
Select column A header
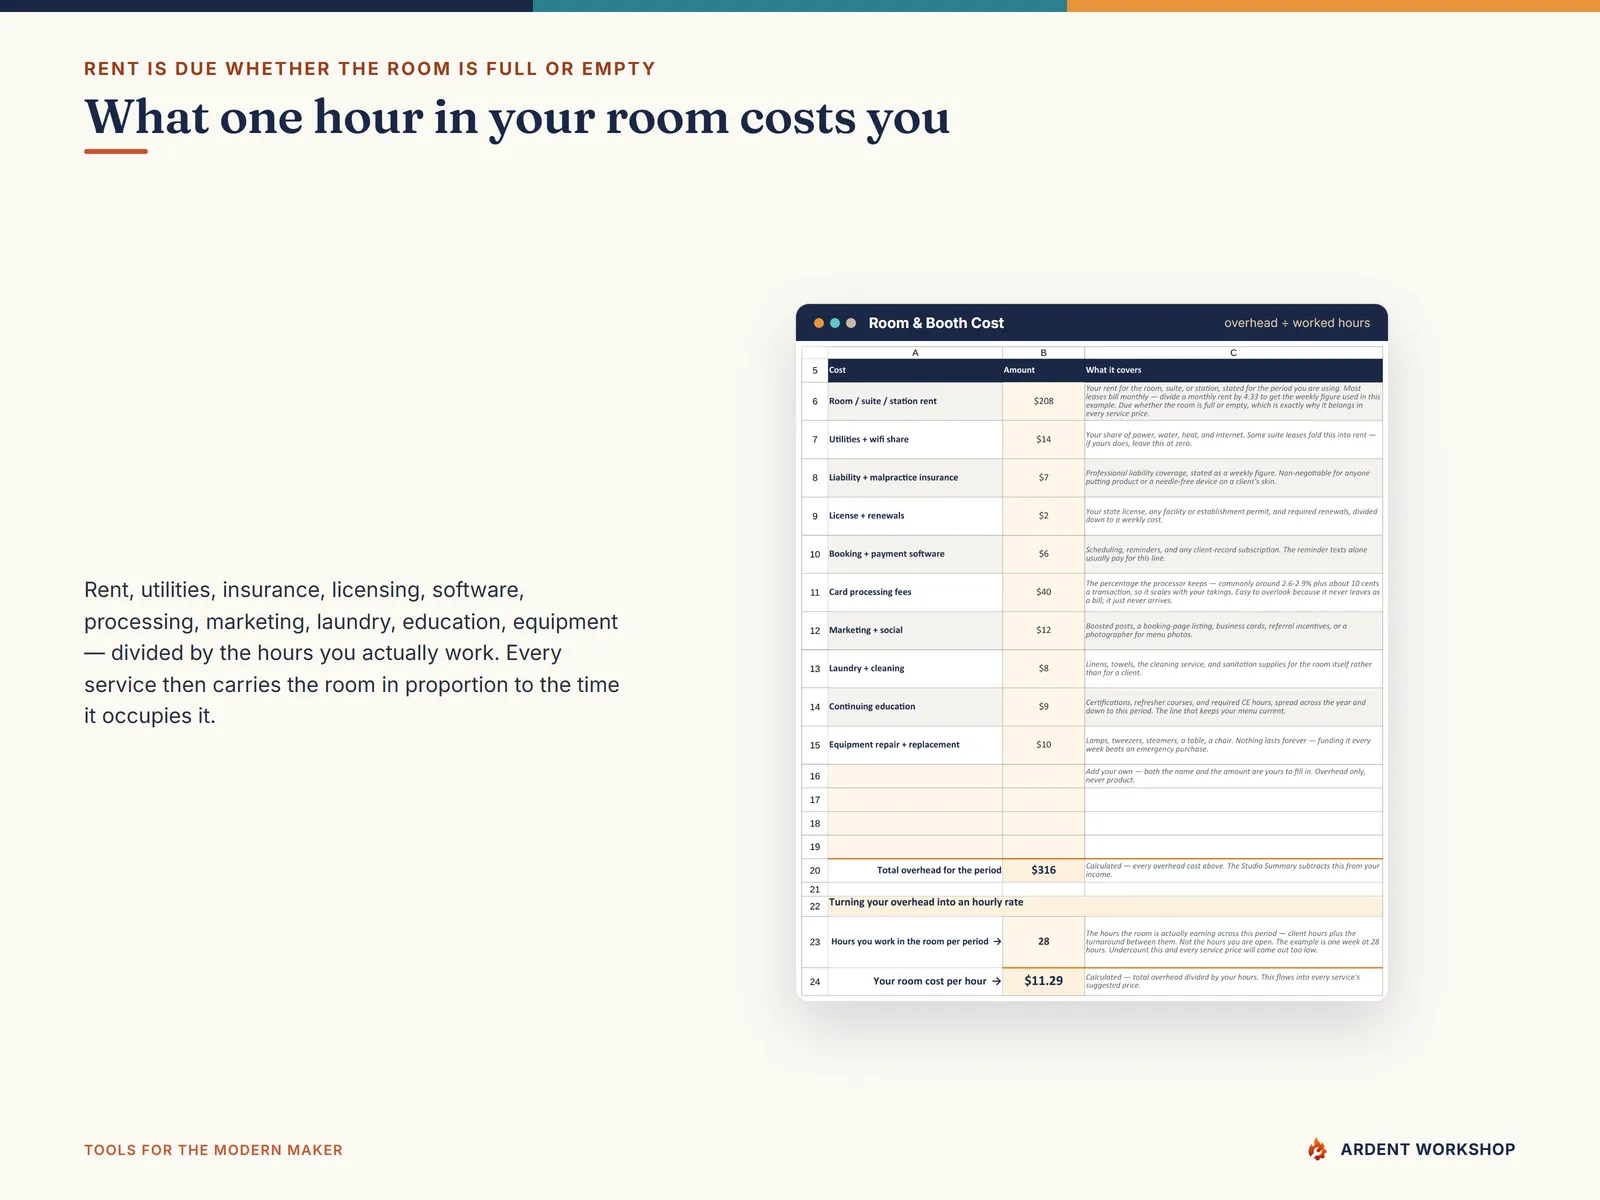(x=915, y=353)
